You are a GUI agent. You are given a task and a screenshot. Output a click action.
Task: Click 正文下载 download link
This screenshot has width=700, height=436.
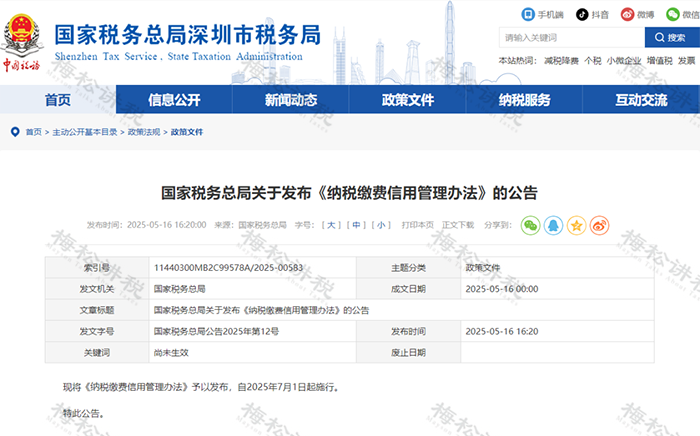(x=458, y=225)
